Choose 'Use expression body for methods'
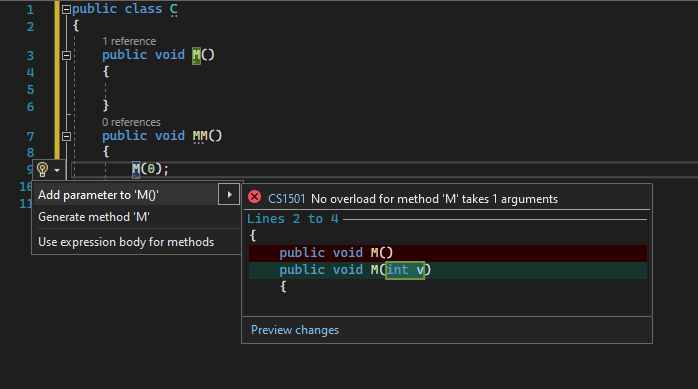Image resolution: width=698 pixels, height=389 pixels. pyautogui.click(x=126, y=242)
